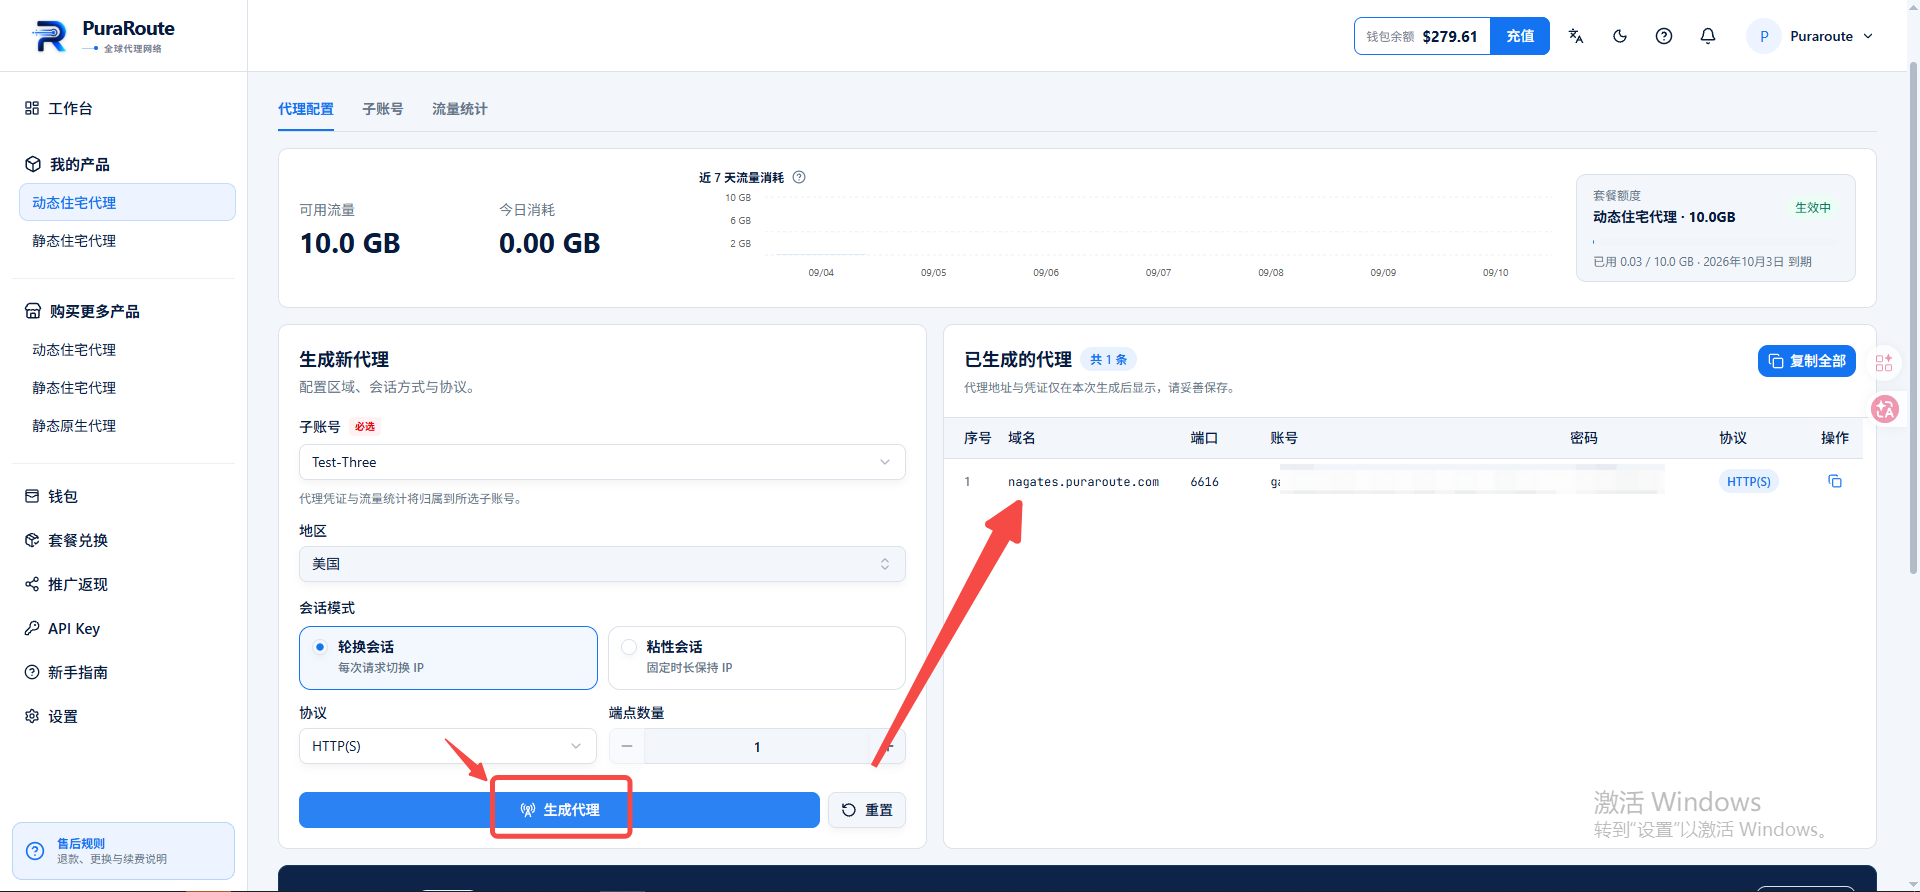The image size is (1920, 892).
Task: Click the 0.00 GB 今日消耗 value
Action: [550, 243]
